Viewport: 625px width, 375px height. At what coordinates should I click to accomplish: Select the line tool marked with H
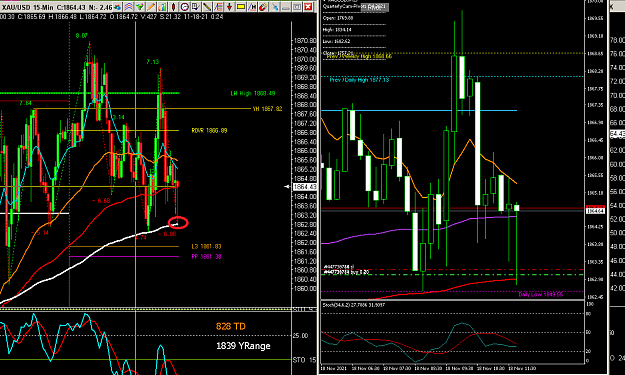coord(252,7)
